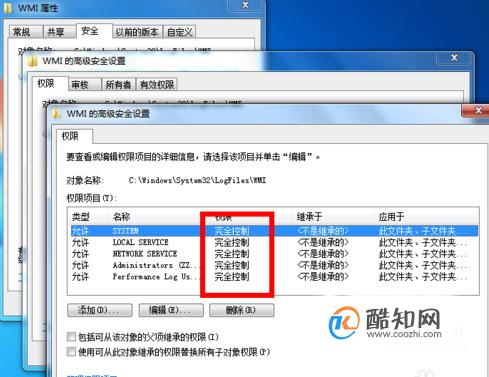The width and height of the screenshot is (489, 377).
Task: Select 安全 tab in WMI 属性 window
Action: [x=94, y=31]
